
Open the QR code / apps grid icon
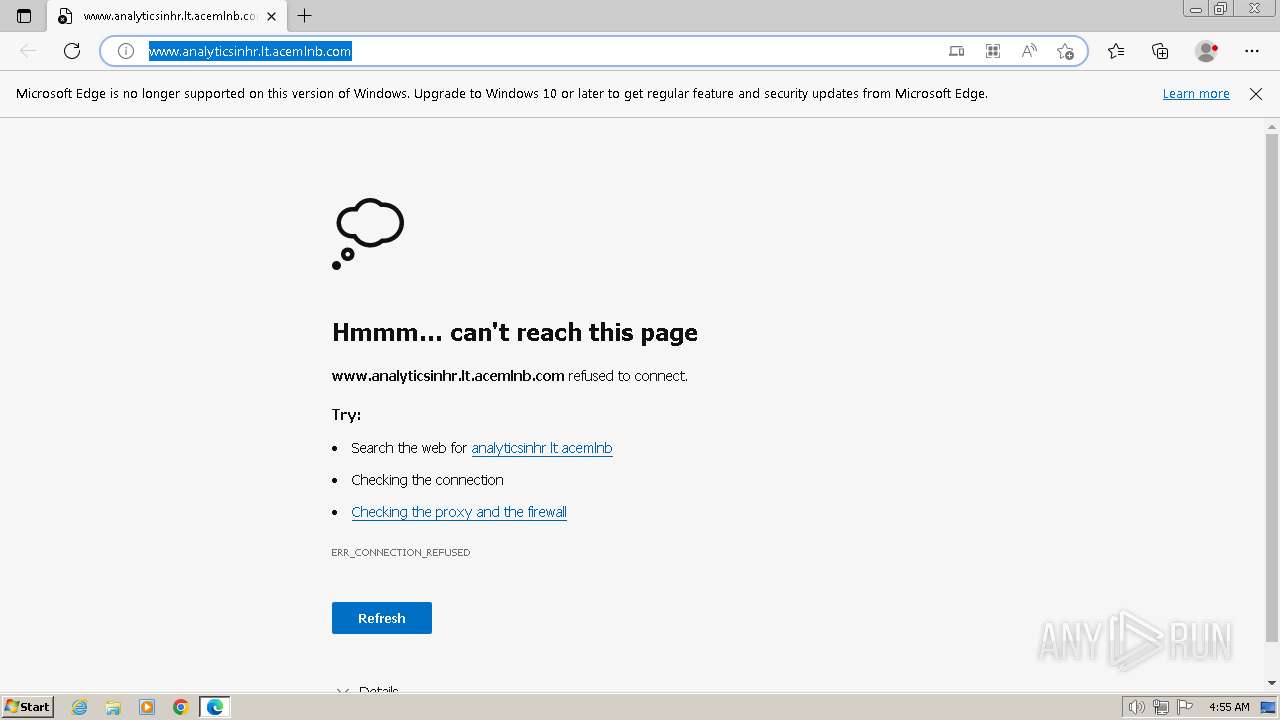click(993, 51)
